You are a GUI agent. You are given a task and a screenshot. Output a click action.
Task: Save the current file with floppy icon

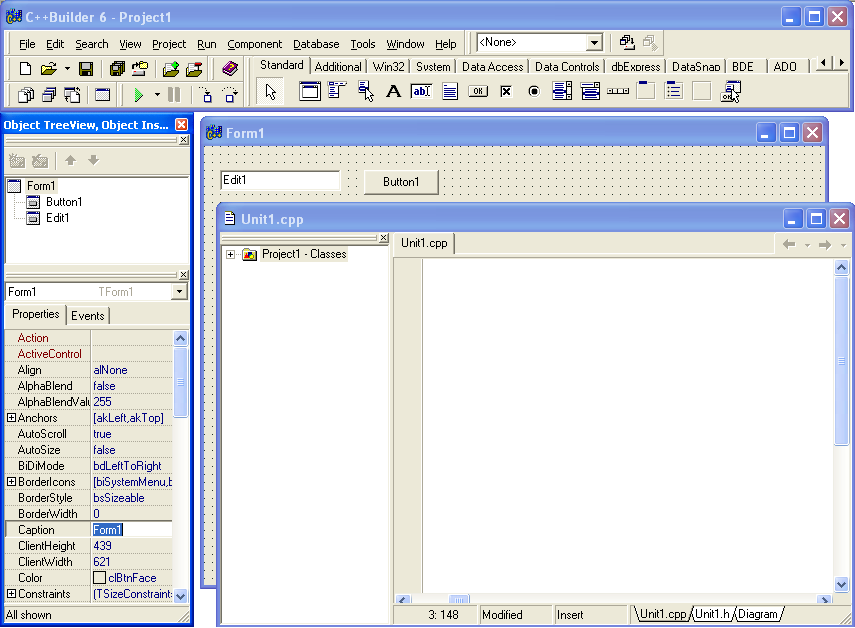pos(86,69)
